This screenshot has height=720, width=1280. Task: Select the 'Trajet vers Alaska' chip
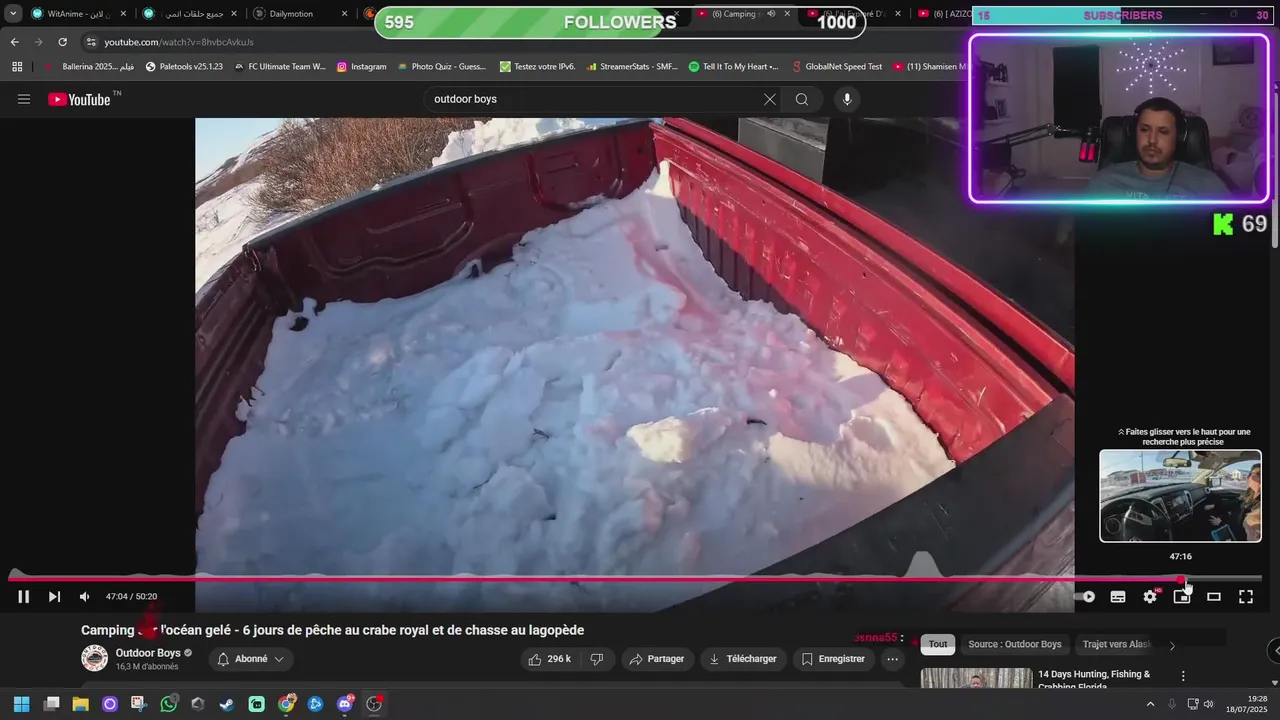tap(1117, 644)
